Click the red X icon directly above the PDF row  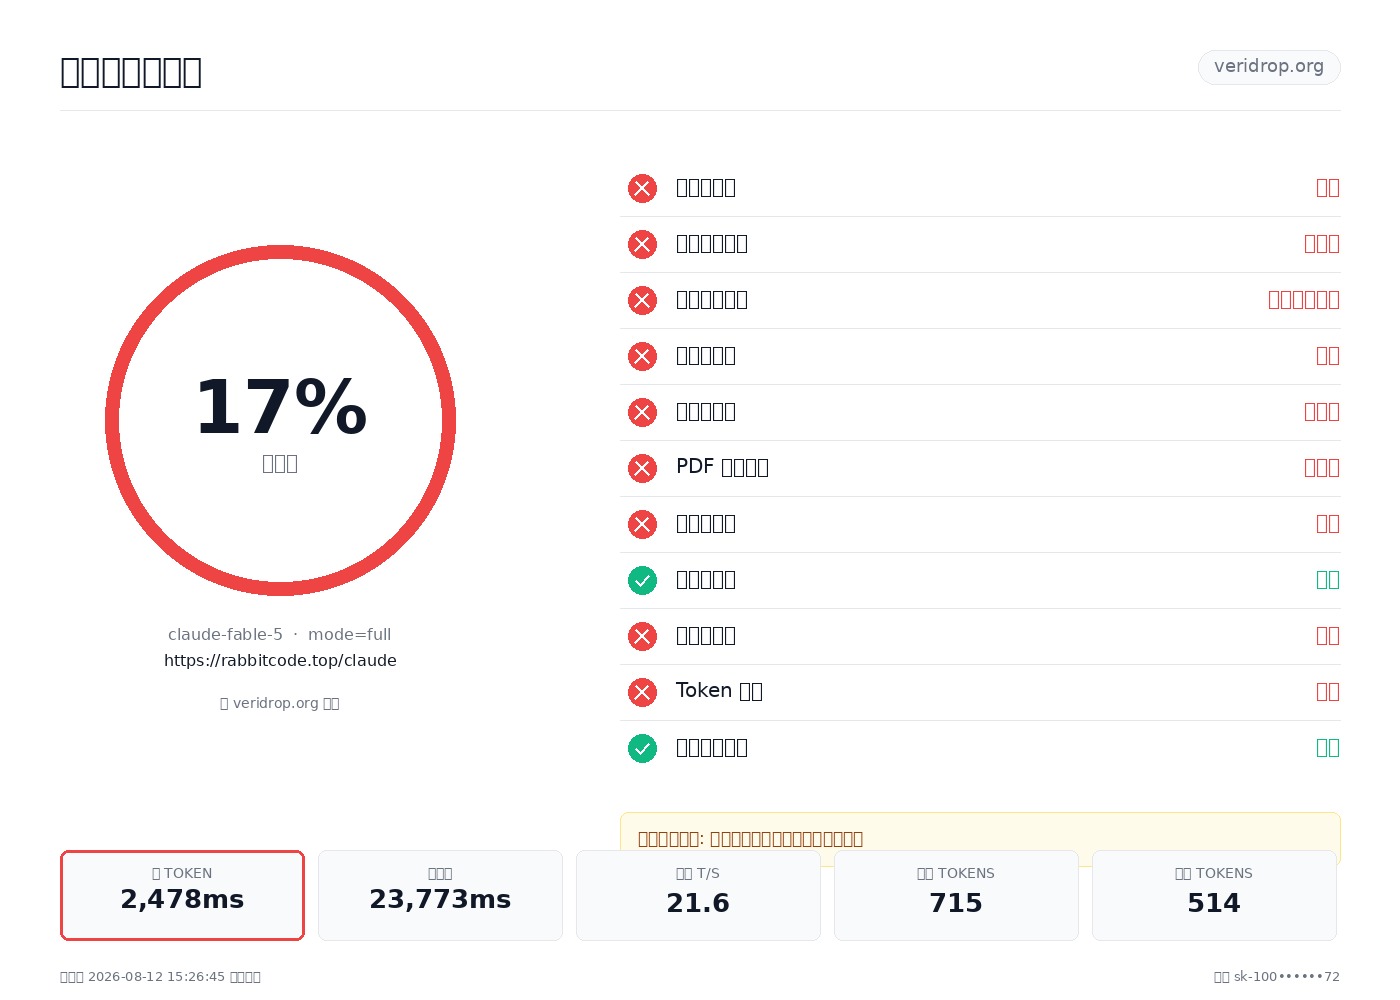coord(642,412)
